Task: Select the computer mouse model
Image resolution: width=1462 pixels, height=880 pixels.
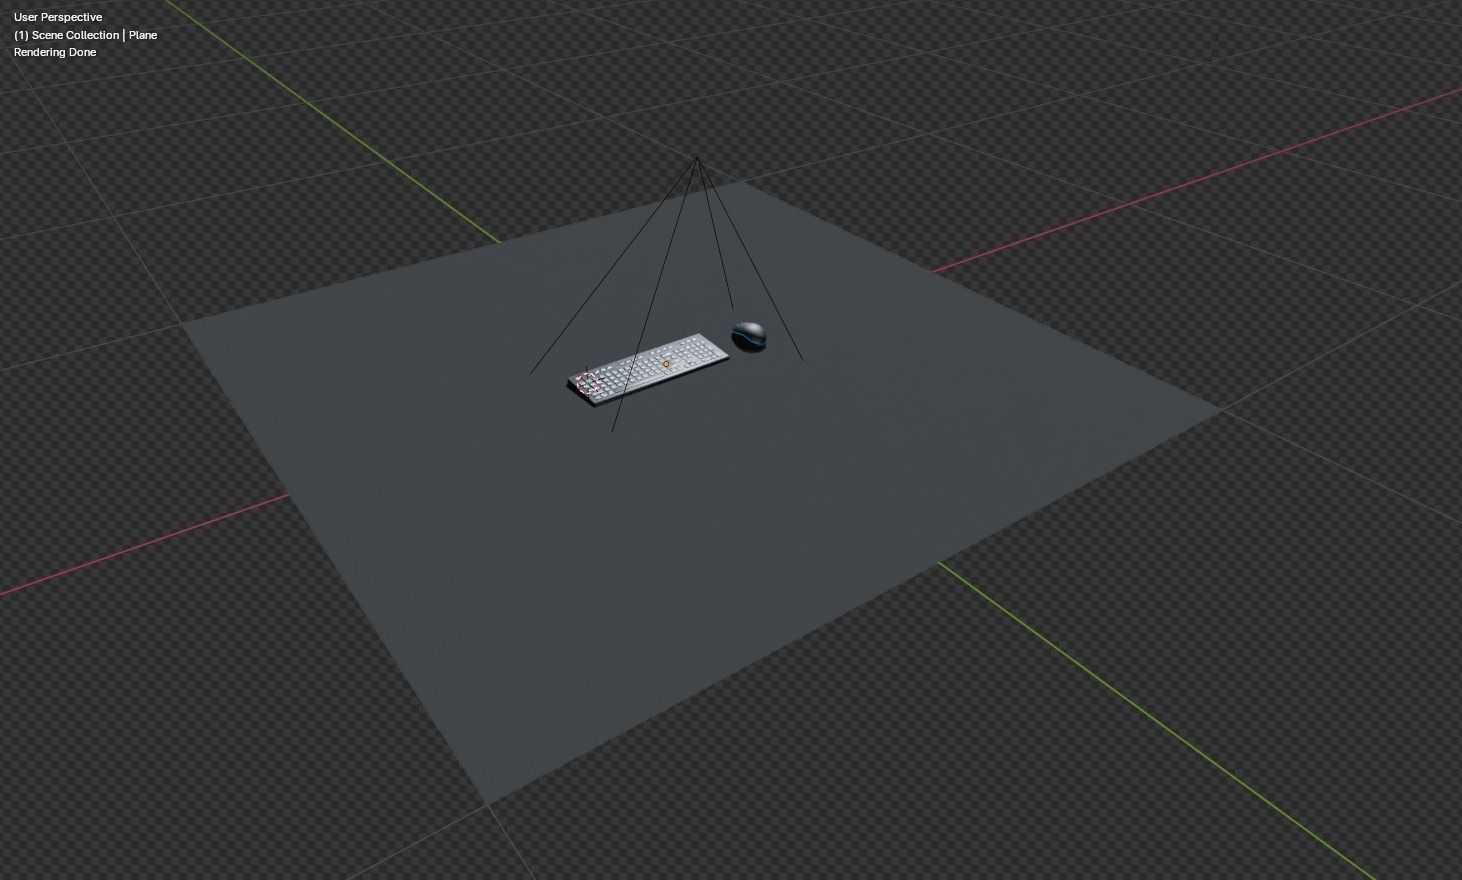Action: tap(749, 336)
